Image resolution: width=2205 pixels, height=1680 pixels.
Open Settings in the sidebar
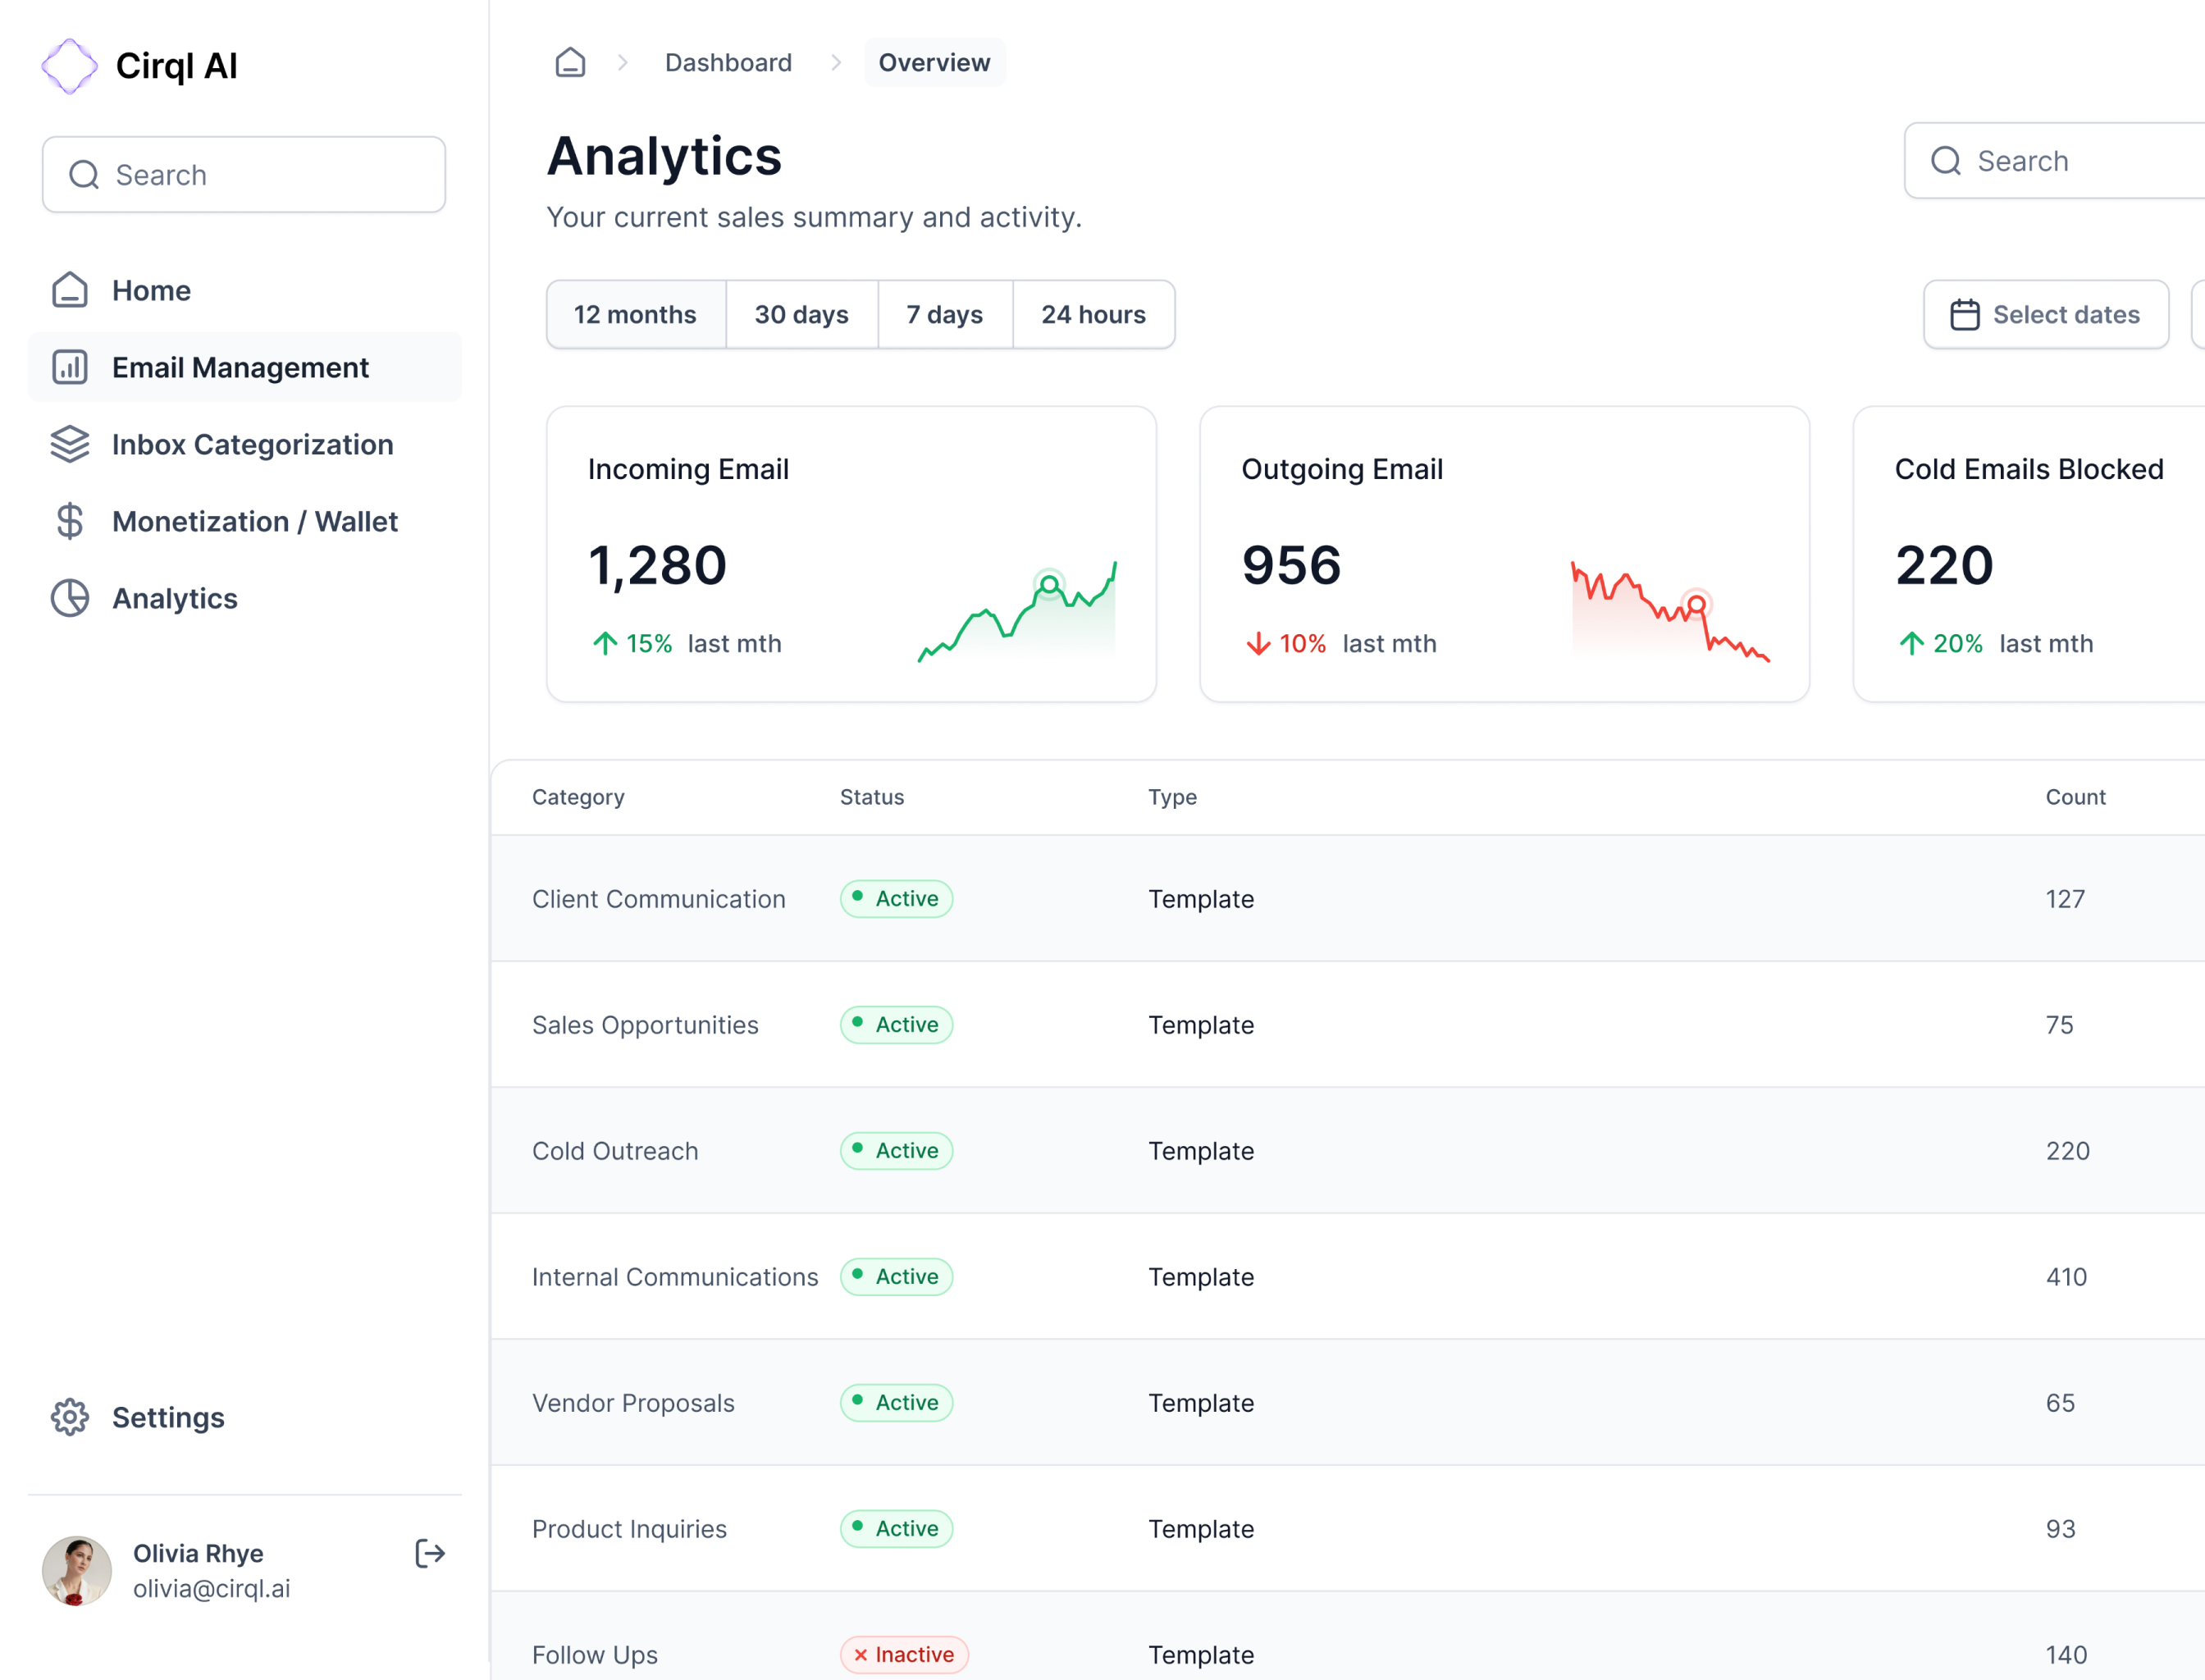245,1417
